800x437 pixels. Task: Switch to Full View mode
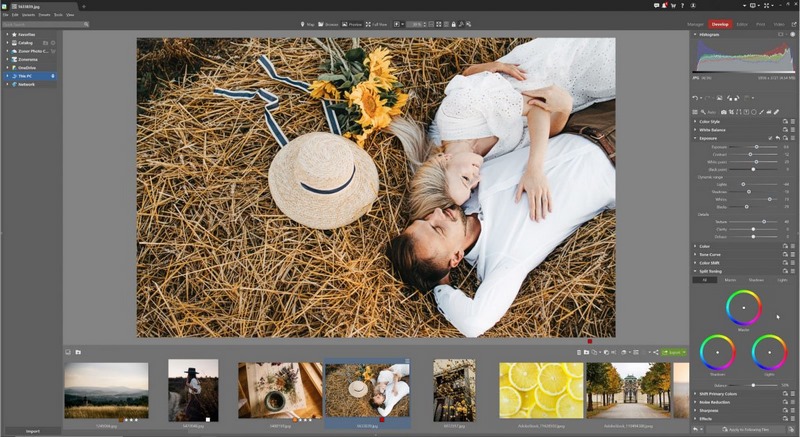click(376, 24)
